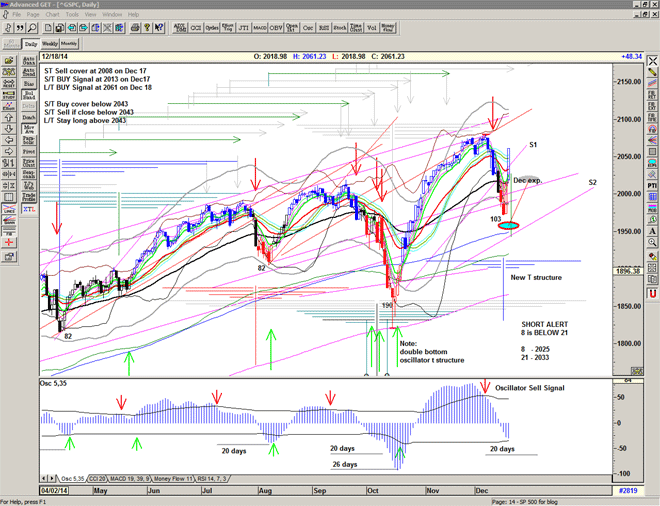Select the Daily timeframe button
This screenshot has width=660, height=506.
click(x=31, y=44)
